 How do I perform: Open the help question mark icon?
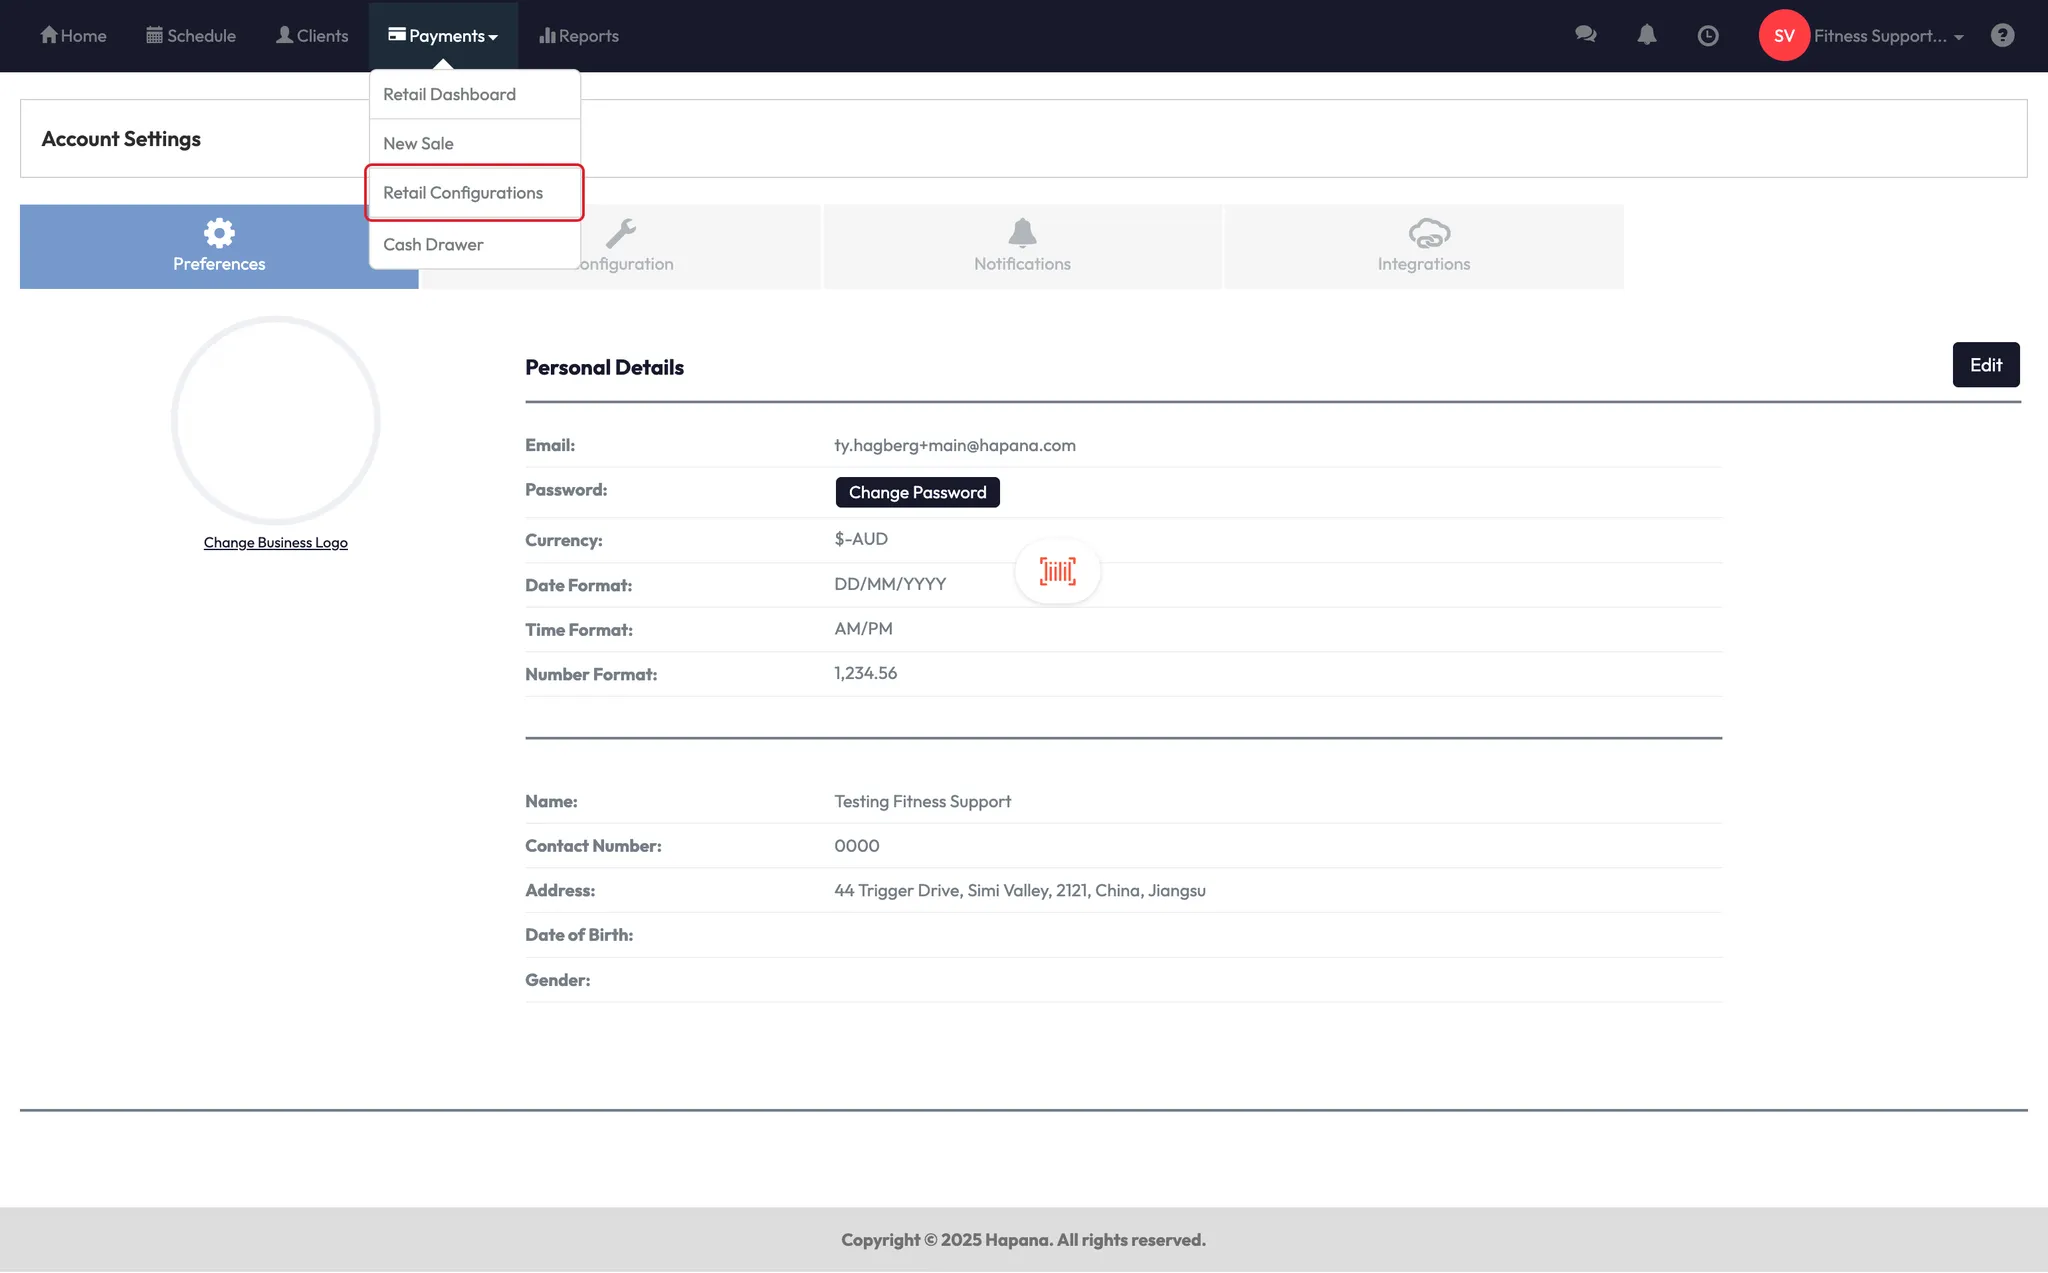tap(2002, 36)
